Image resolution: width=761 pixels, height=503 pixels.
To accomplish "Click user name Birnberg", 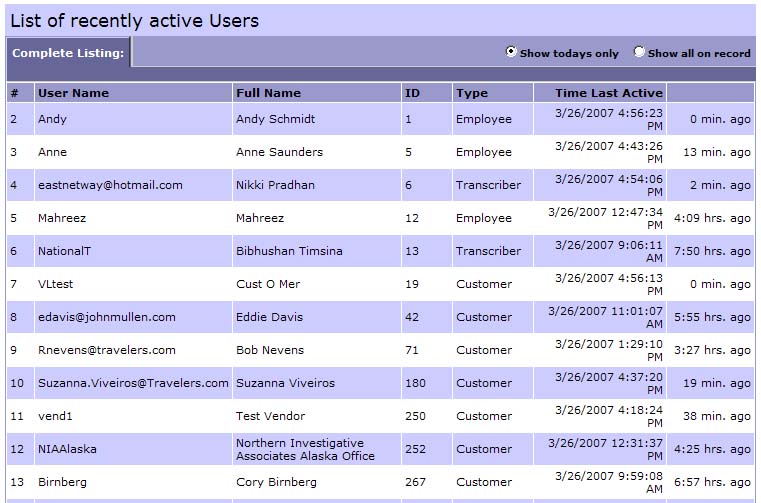I will tap(63, 482).
